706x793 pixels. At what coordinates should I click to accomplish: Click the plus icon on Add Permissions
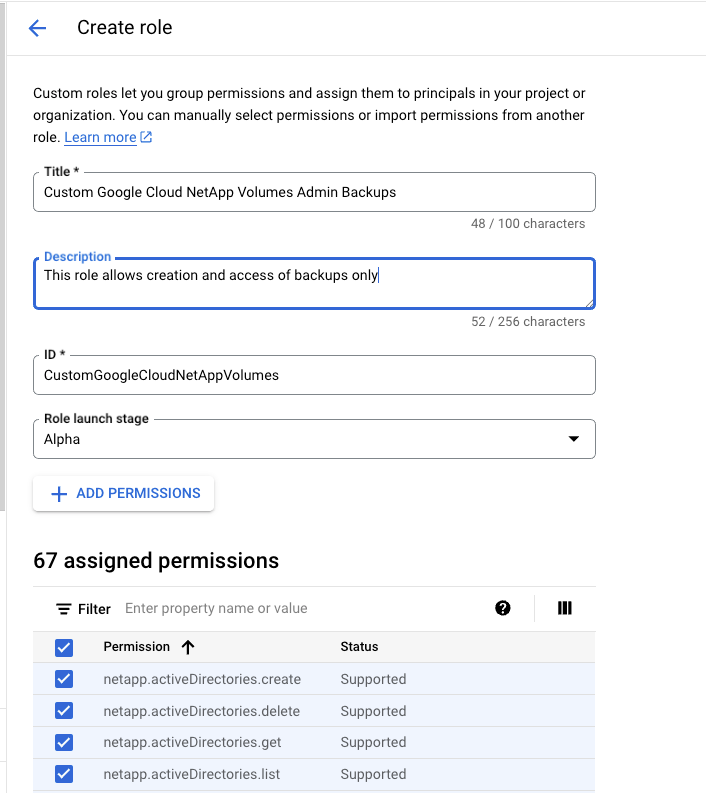coord(59,494)
